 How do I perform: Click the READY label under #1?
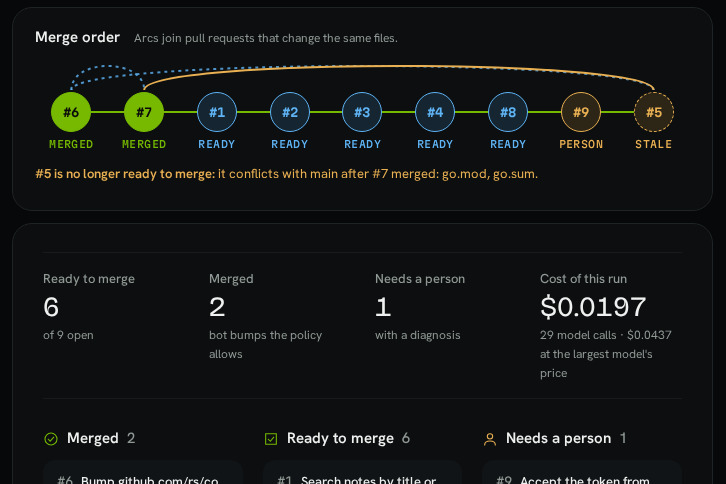point(217,145)
